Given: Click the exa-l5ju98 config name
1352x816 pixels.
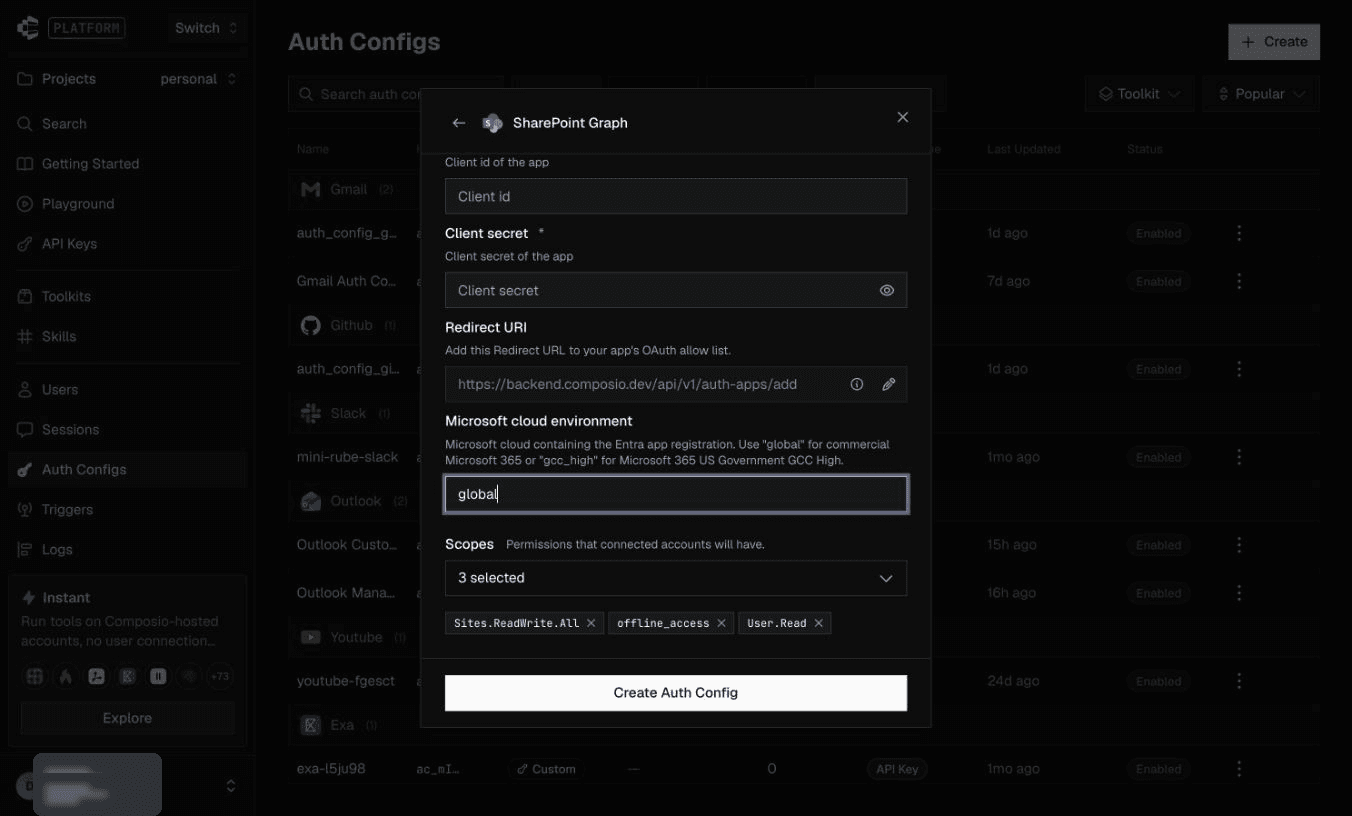Looking at the screenshot, I should pos(331,769).
